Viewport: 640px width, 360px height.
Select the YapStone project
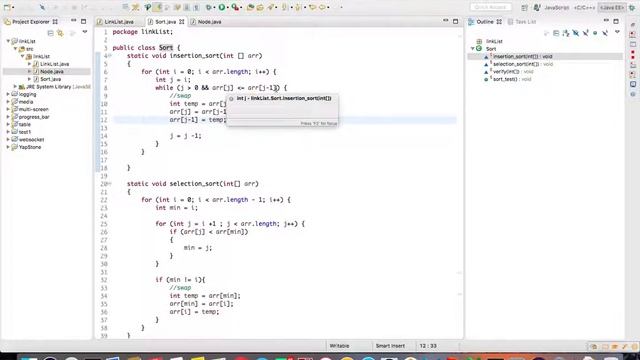(x=30, y=147)
